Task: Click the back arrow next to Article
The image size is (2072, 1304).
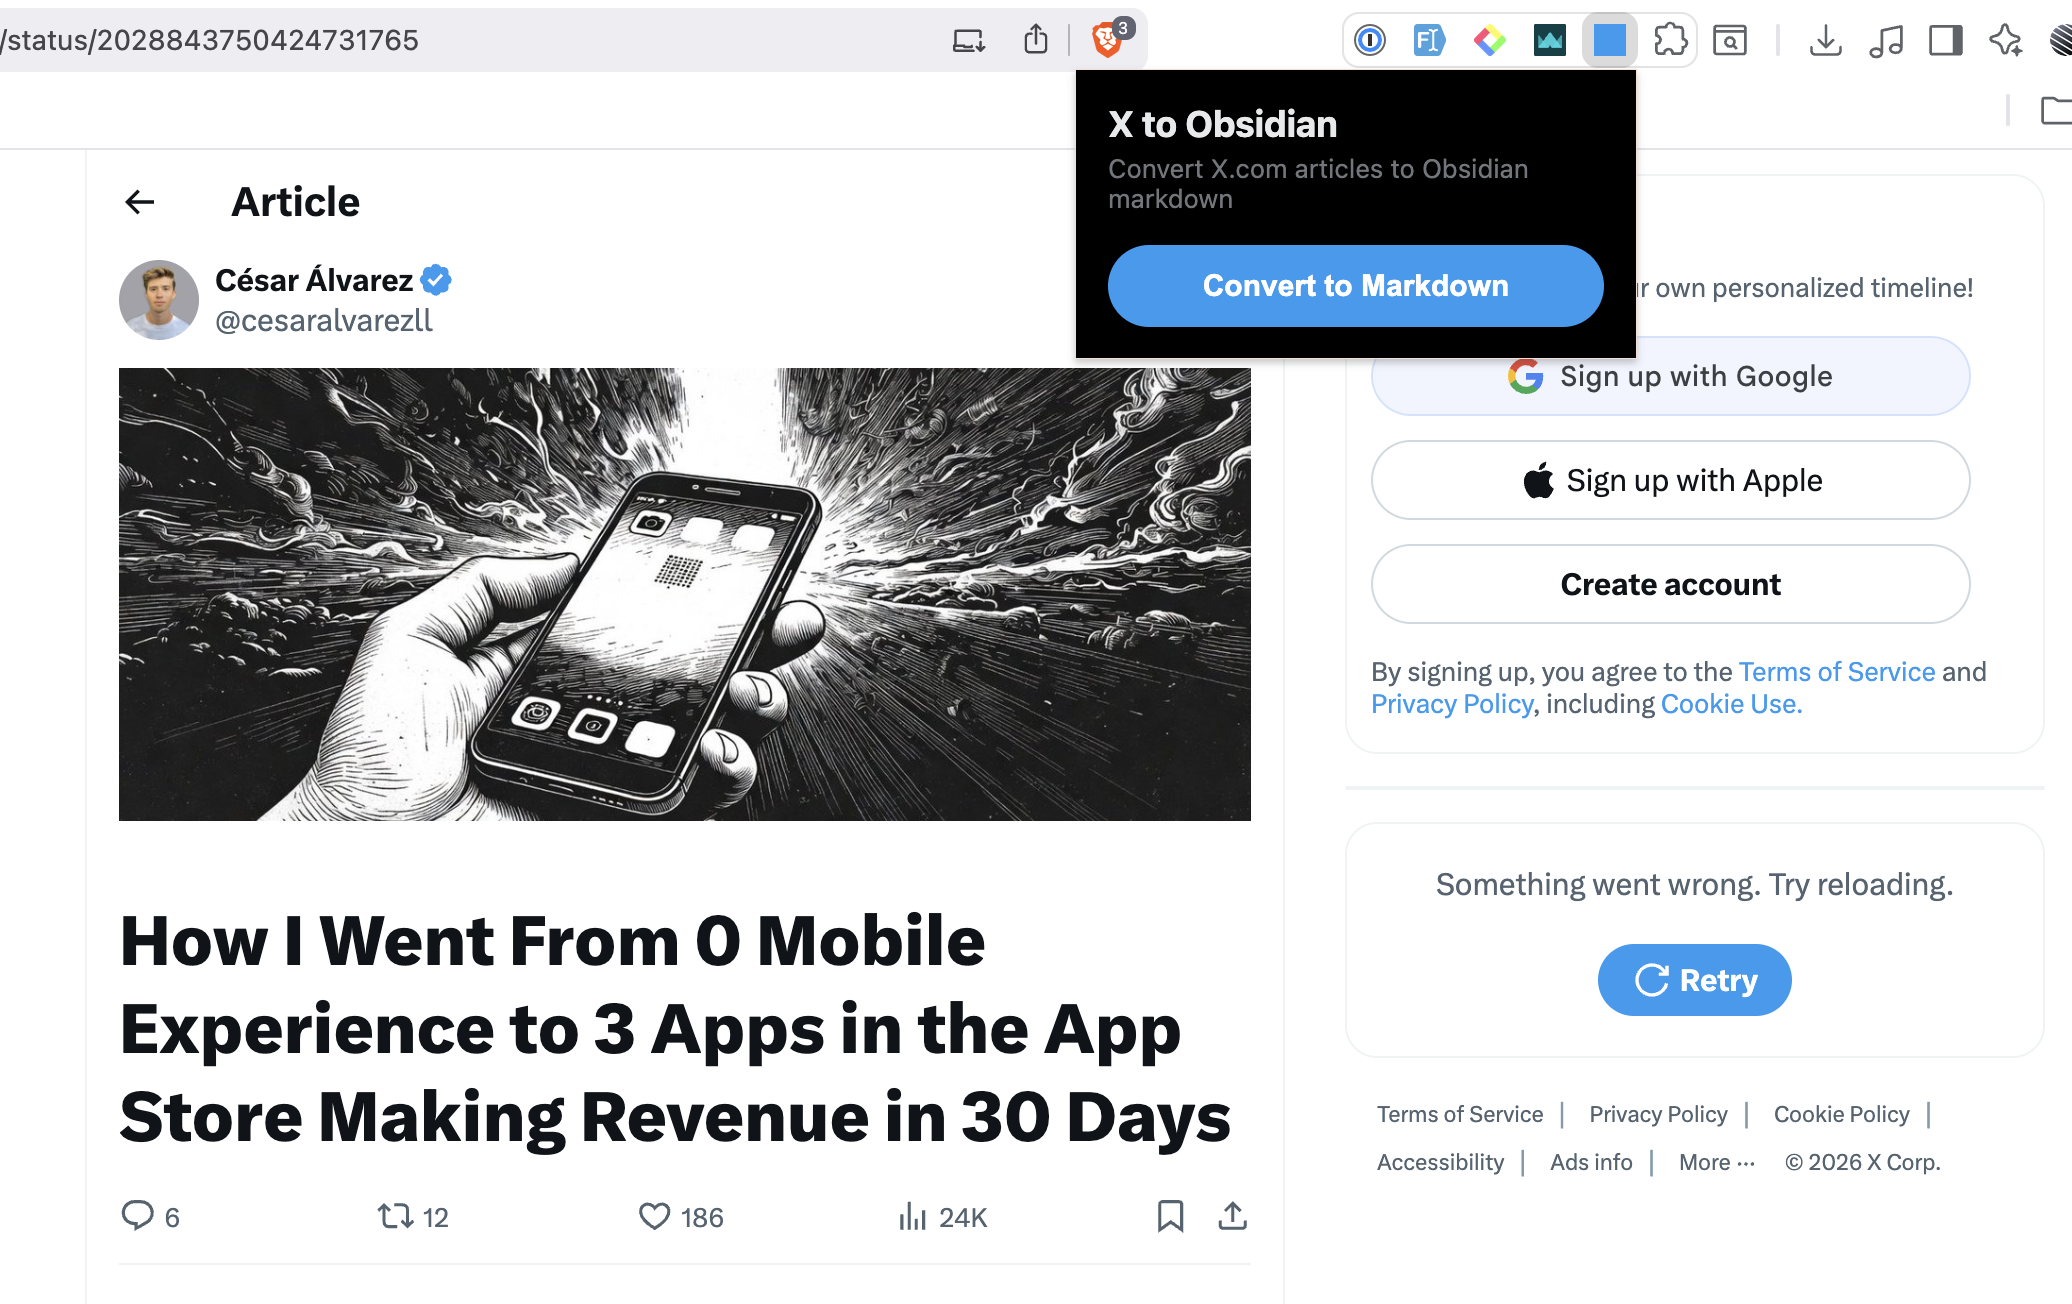Action: (140, 202)
